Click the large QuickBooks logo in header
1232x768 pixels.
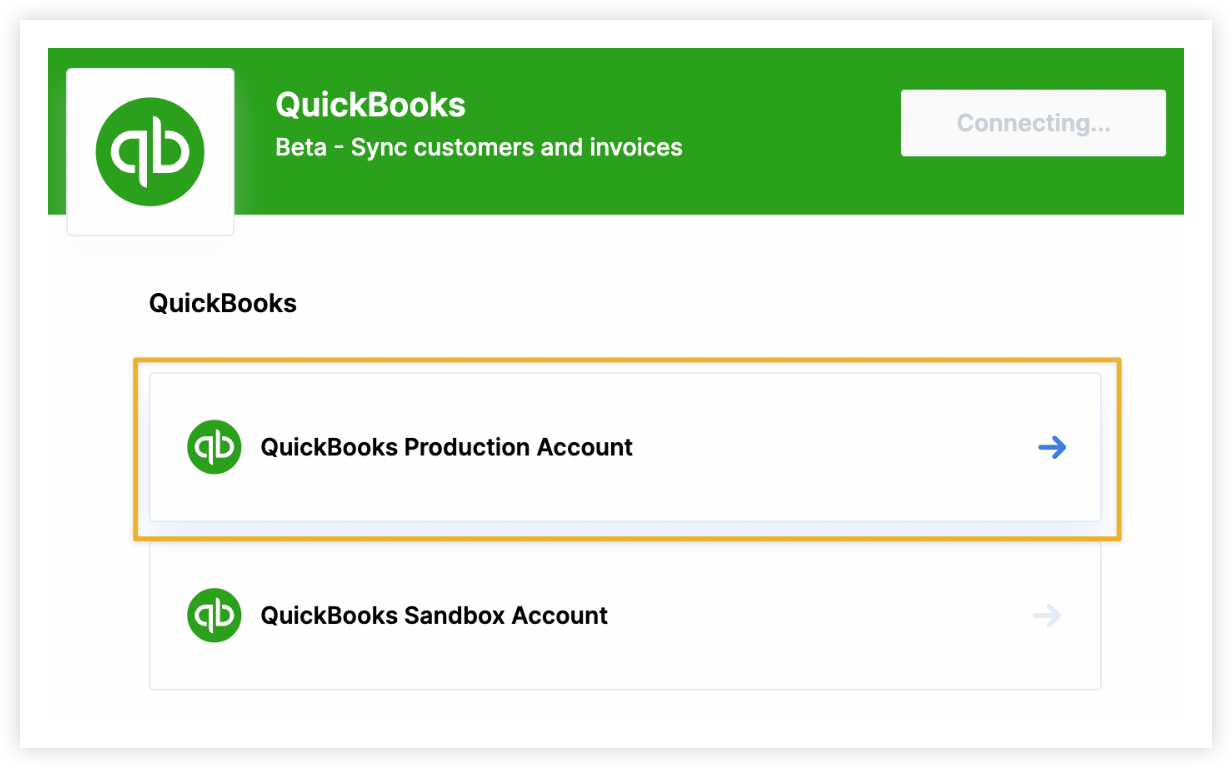[150, 152]
